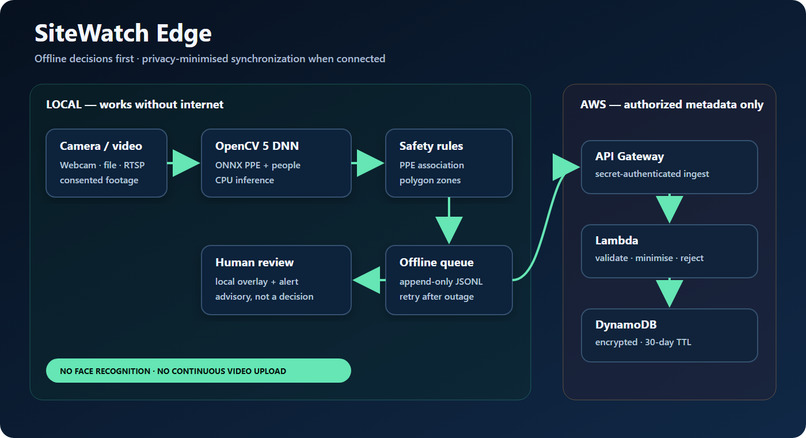Select the "append-only JSONL" line
The width and height of the screenshot is (806, 438).
pyautogui.click(x=441, y=282)
